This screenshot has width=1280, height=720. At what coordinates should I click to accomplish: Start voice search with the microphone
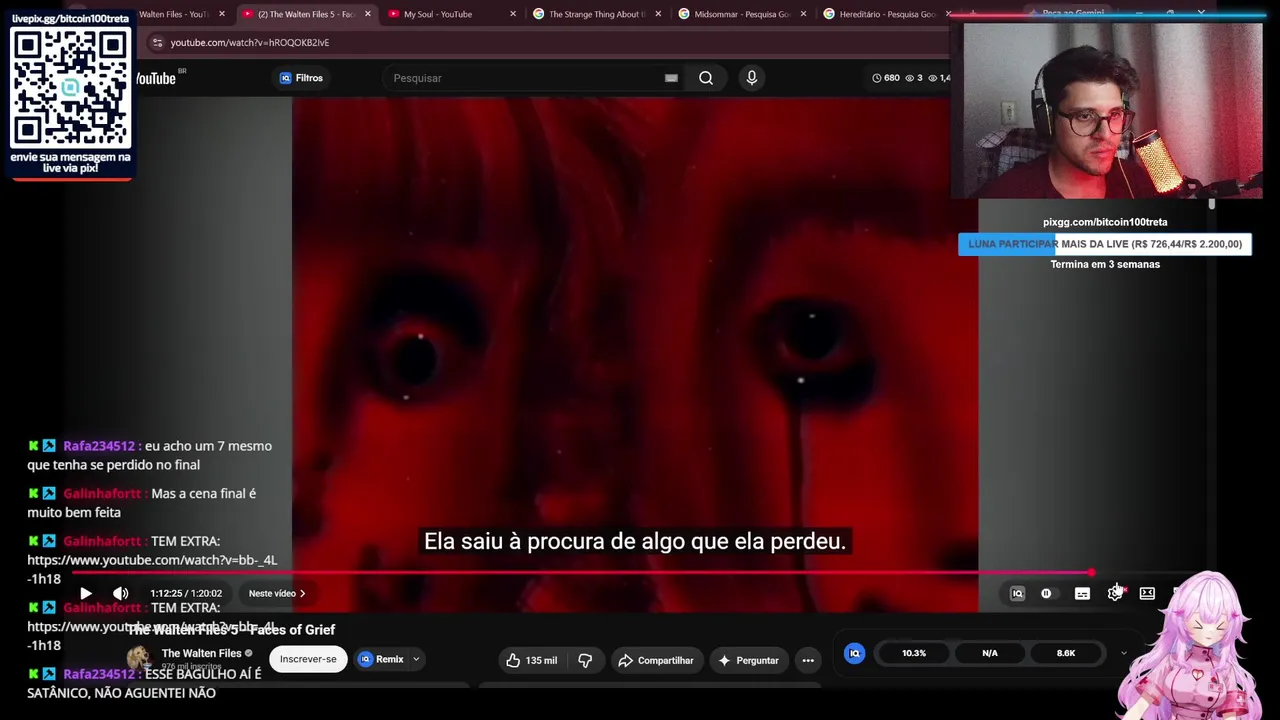coord(752,78)
